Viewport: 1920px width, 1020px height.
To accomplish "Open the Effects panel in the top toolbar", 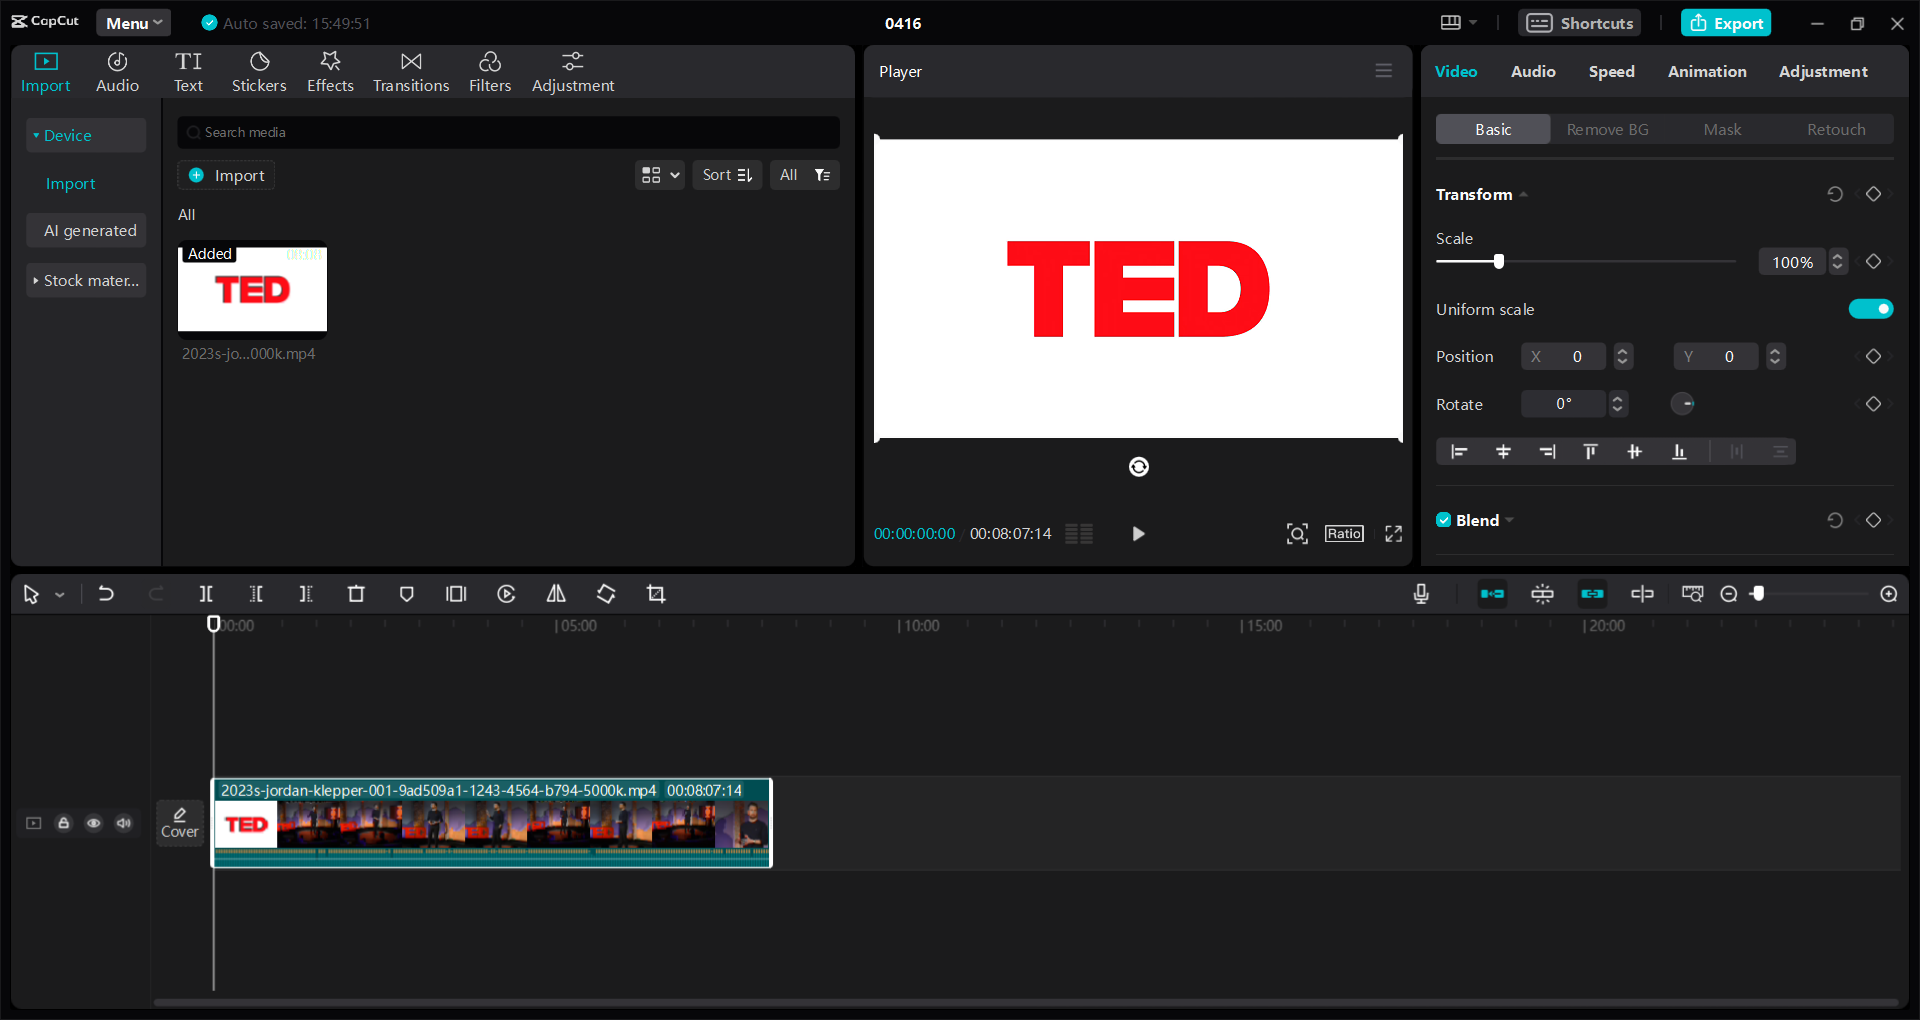I will [x=330, y=70].
